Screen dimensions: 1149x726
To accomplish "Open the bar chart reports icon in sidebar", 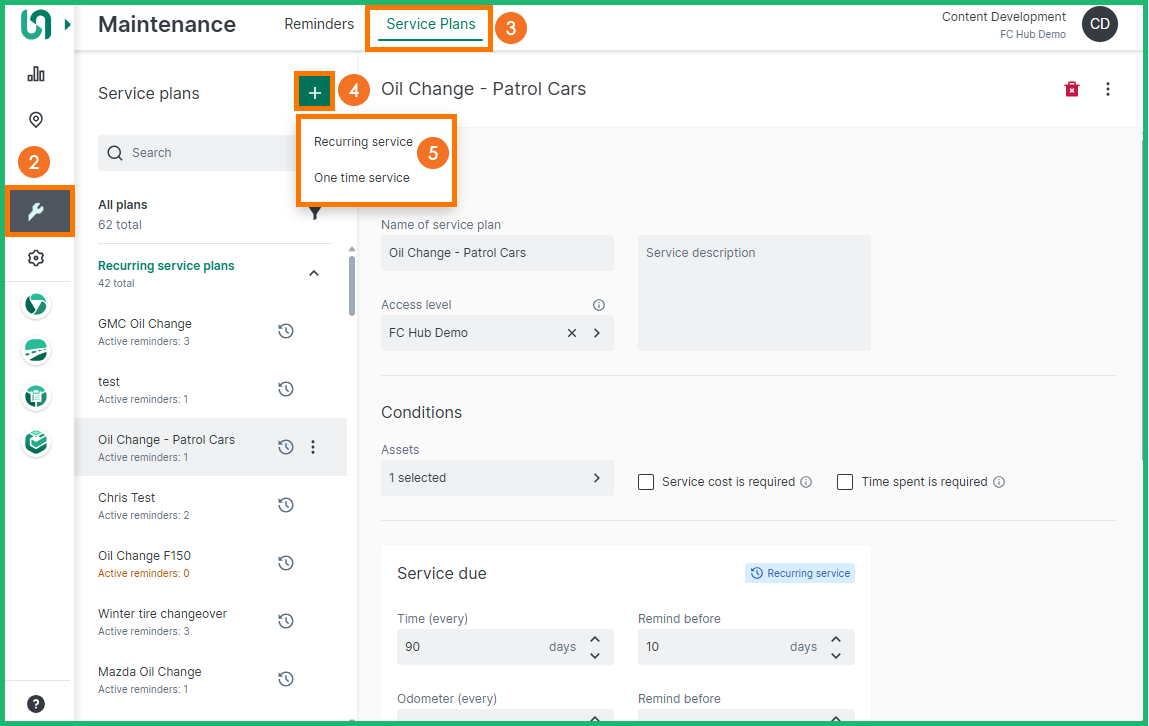I will click(x=36, y=74).
